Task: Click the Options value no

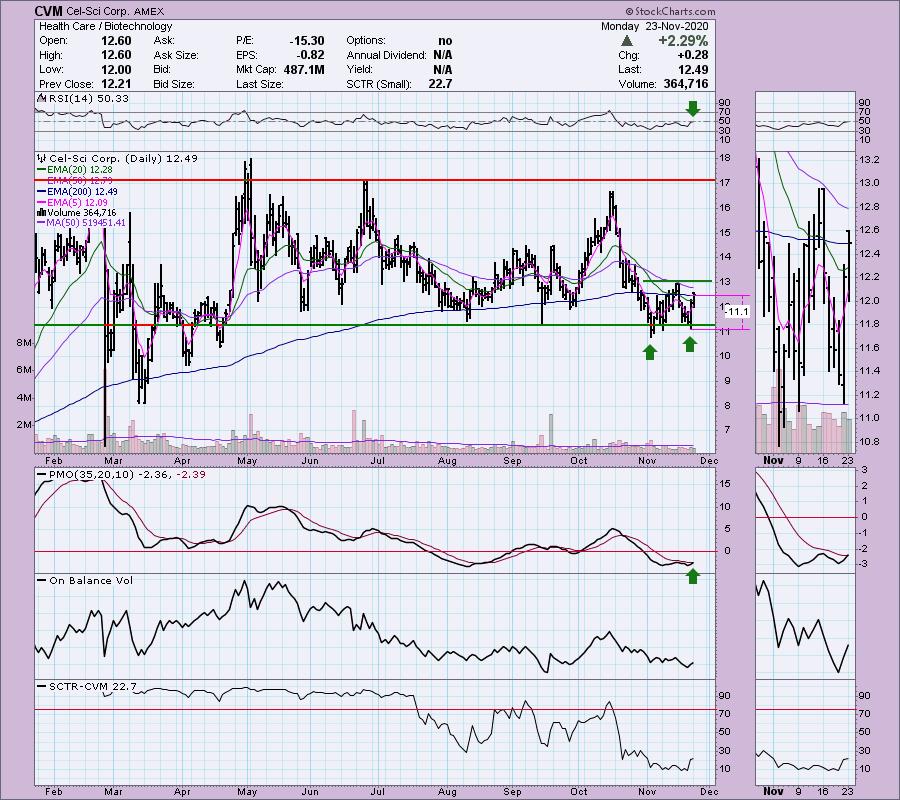Action: (x=445, y=41)
